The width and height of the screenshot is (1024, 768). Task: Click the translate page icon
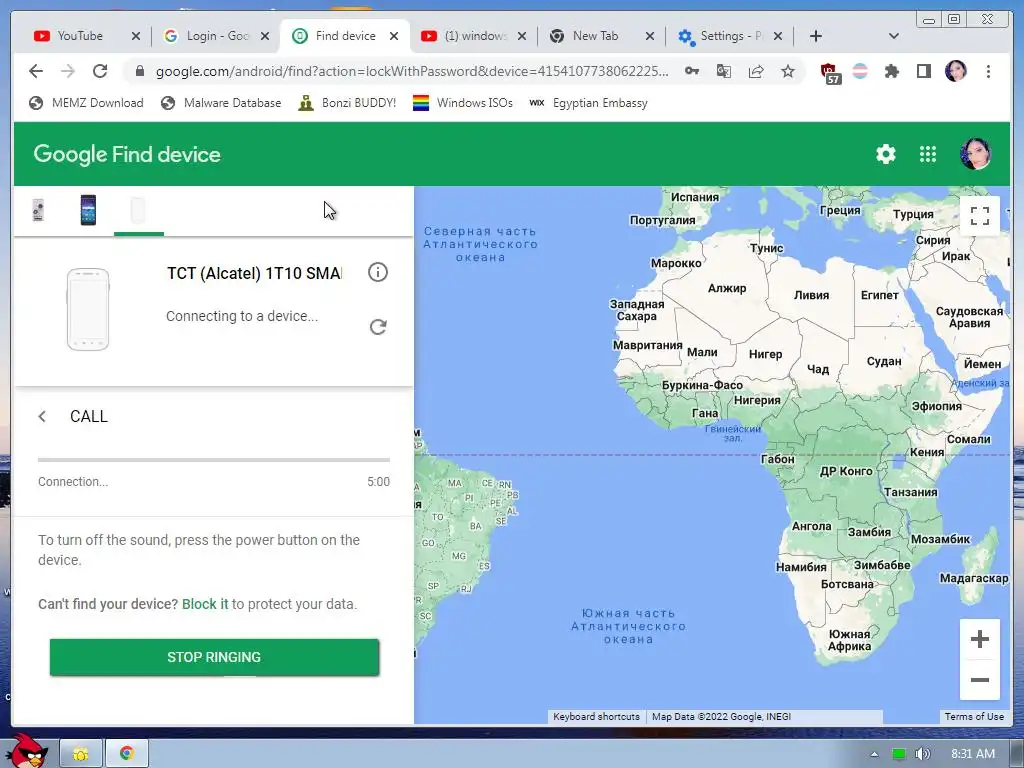coord(724,71)
